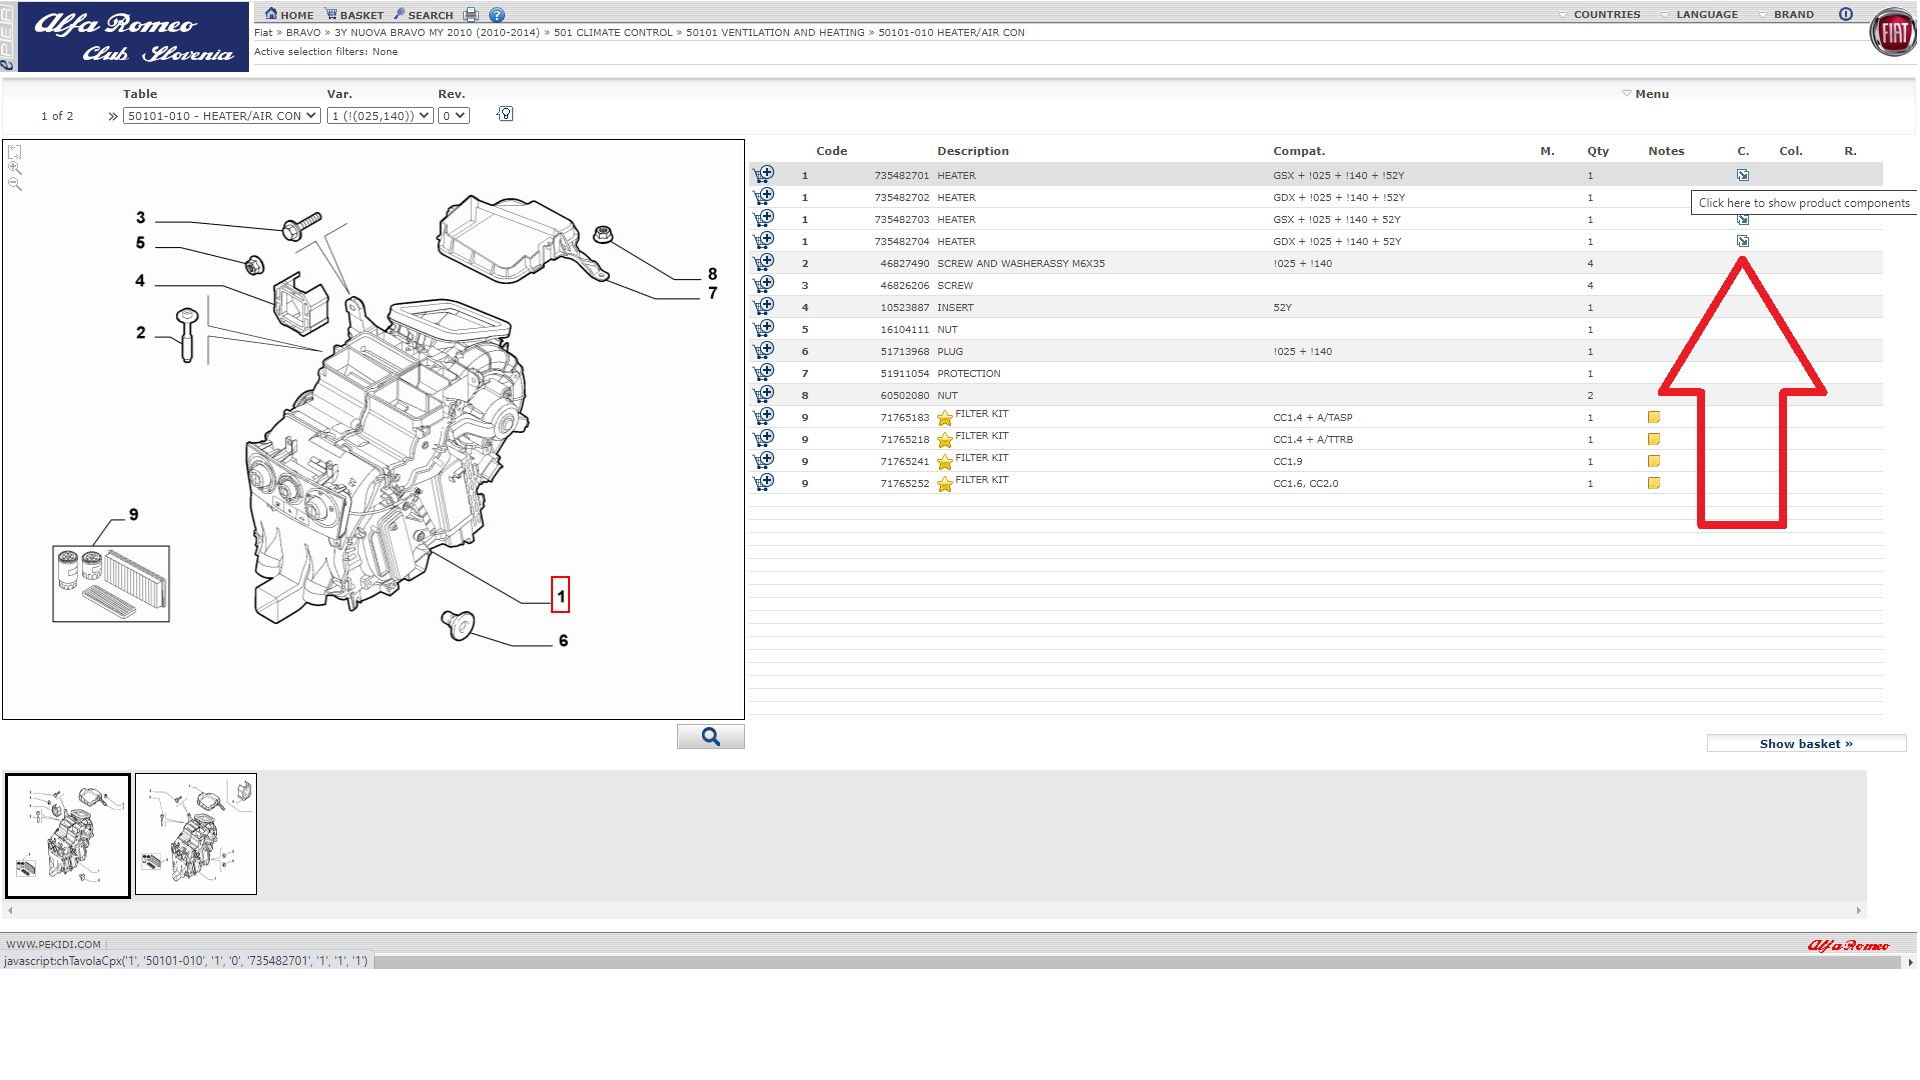Click the lightbulb hint icon beside Rev.

click(505, 114)
